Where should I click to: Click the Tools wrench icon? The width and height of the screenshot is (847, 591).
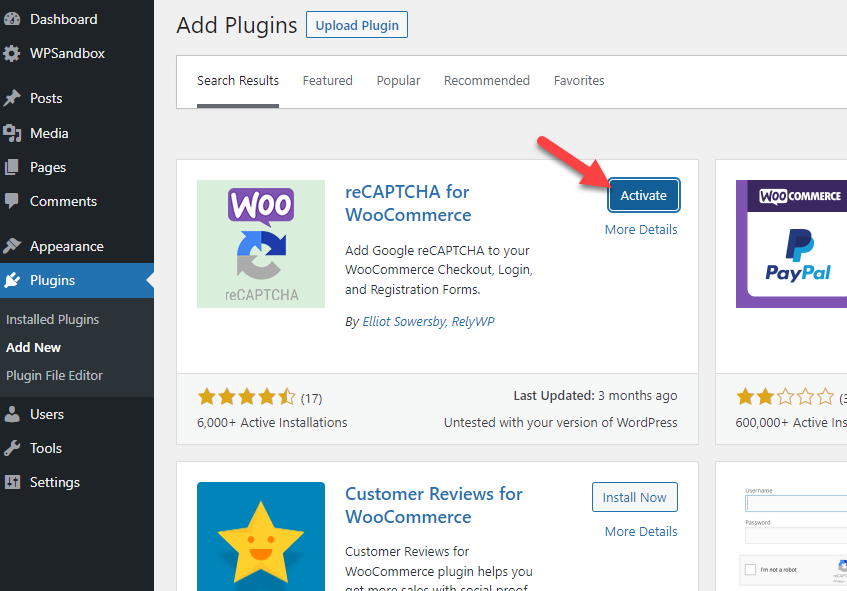[x=12, y=448]
